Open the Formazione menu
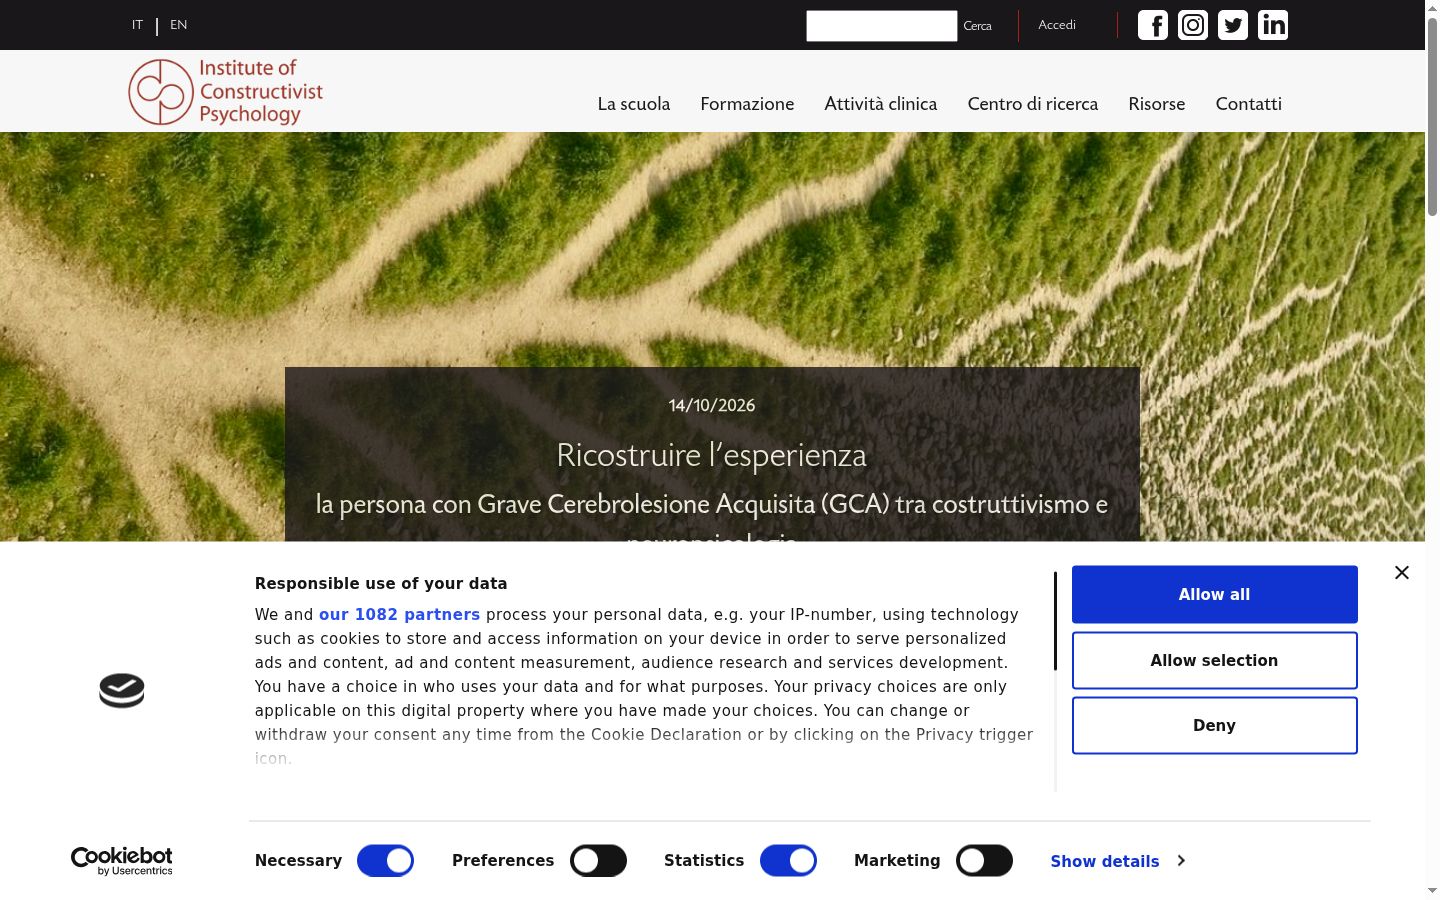The height and width of the screenshot is (900, 1440). click(x=747, y=104)
